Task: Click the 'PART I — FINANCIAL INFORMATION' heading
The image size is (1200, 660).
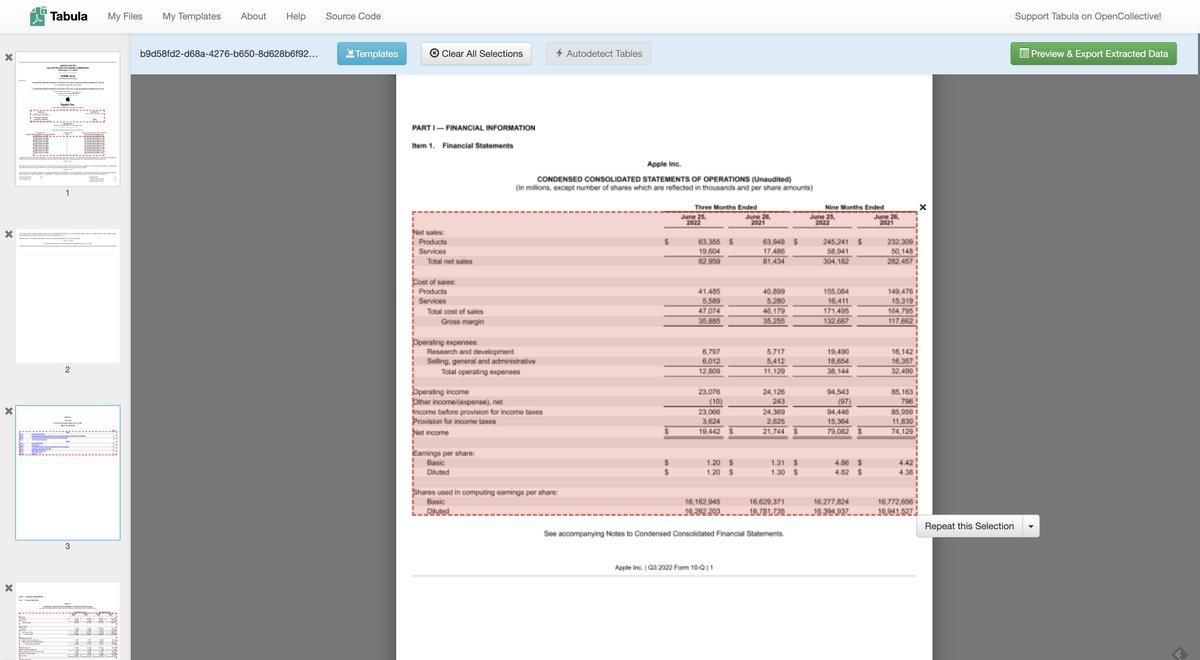Action: pos(473,128)
